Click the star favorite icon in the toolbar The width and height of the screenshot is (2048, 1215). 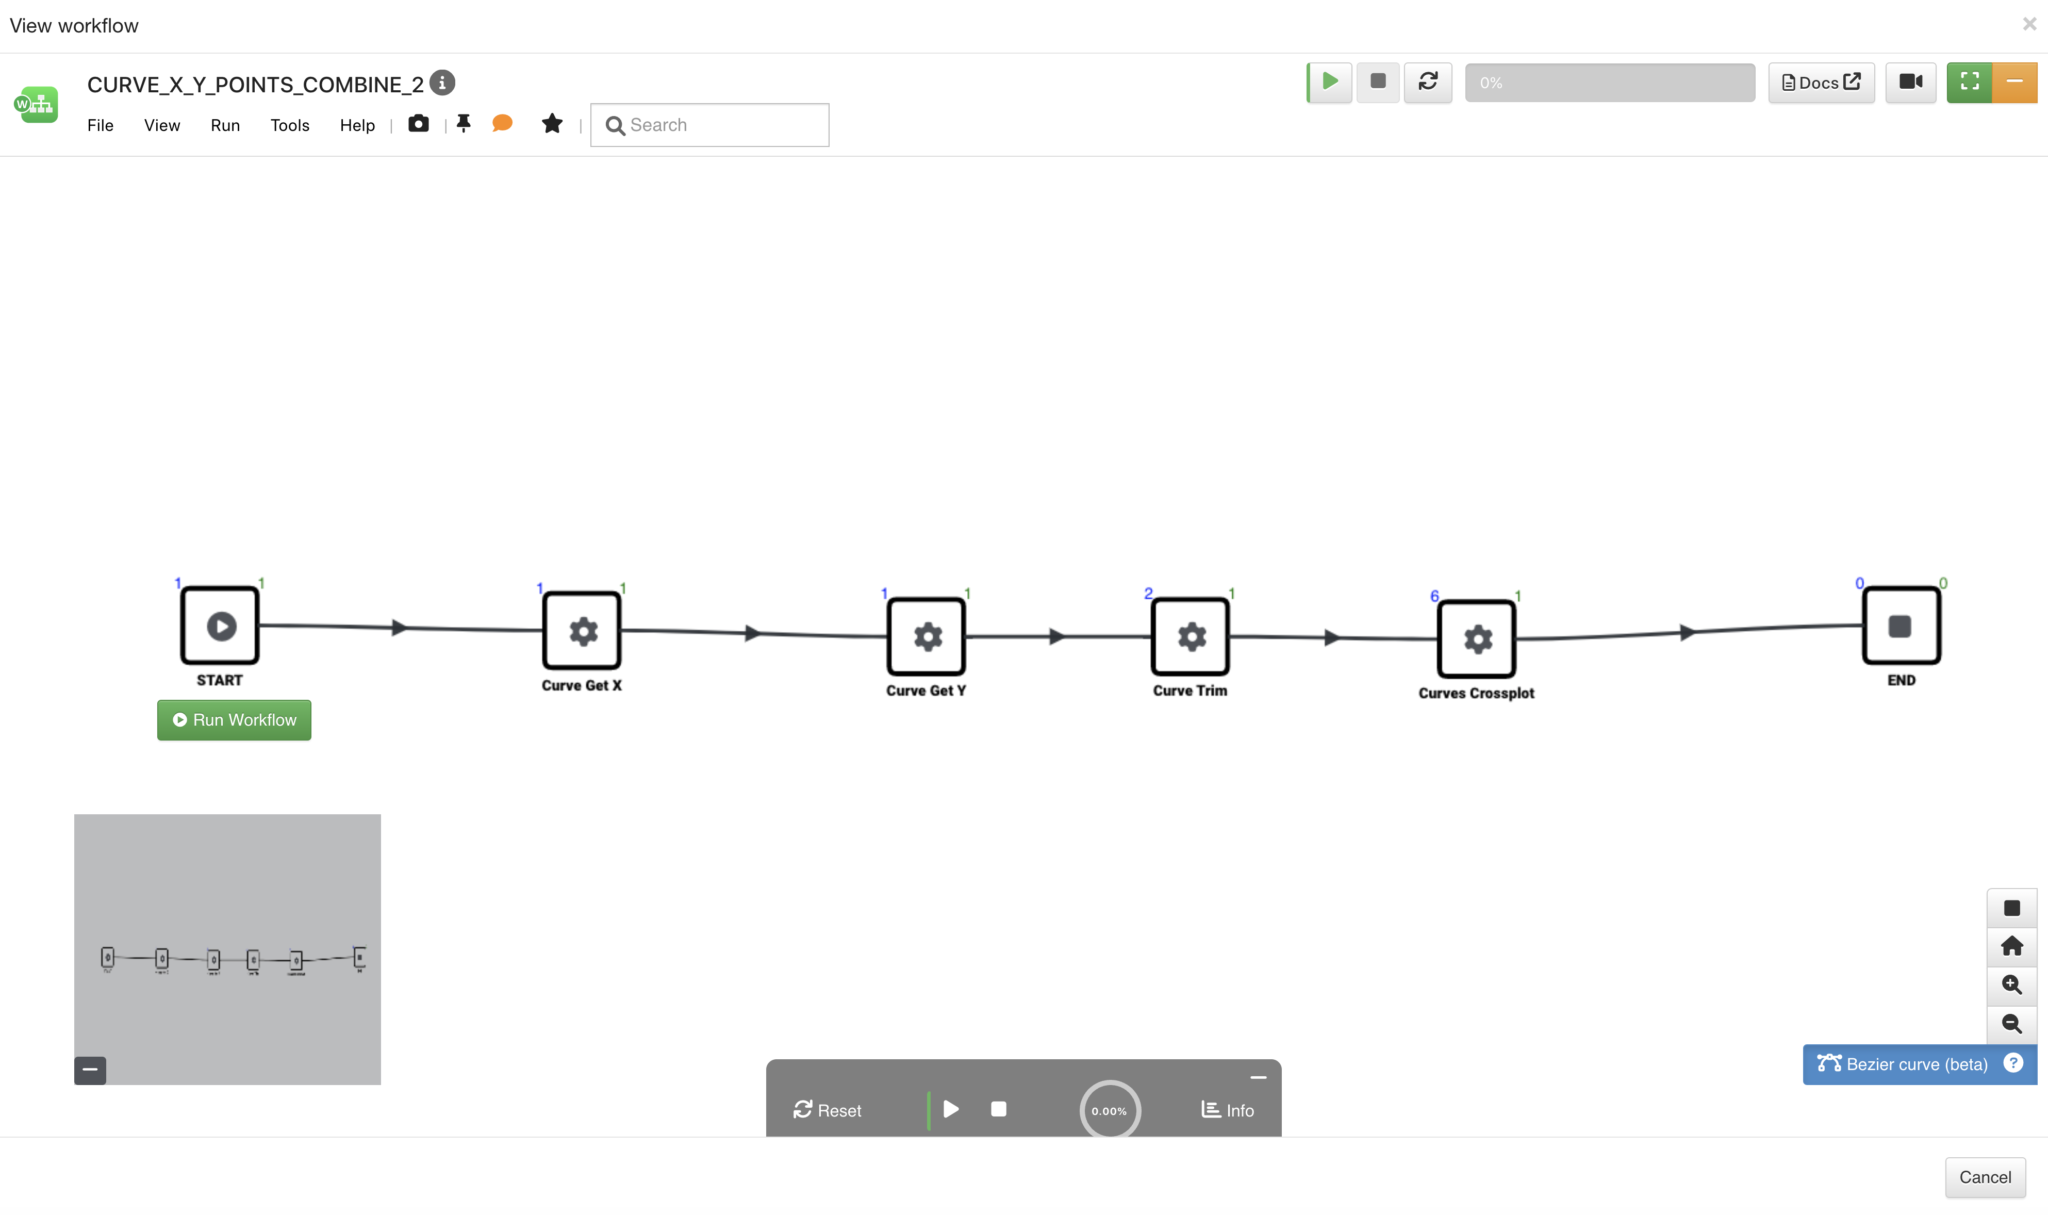point(552,124)
